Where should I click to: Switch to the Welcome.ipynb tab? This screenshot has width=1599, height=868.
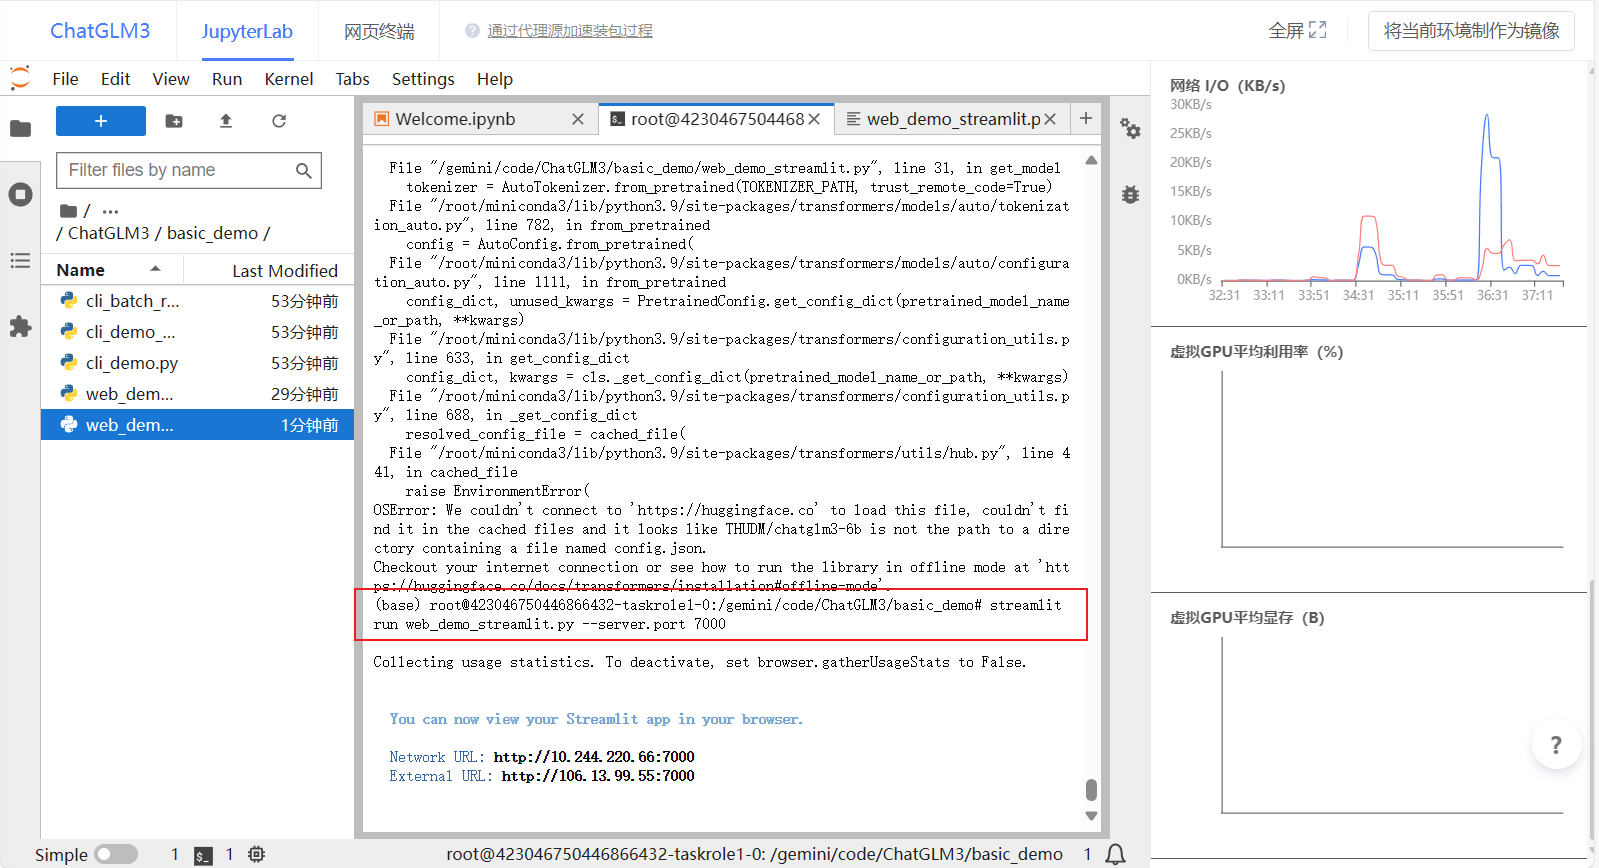tap(455, 119)
